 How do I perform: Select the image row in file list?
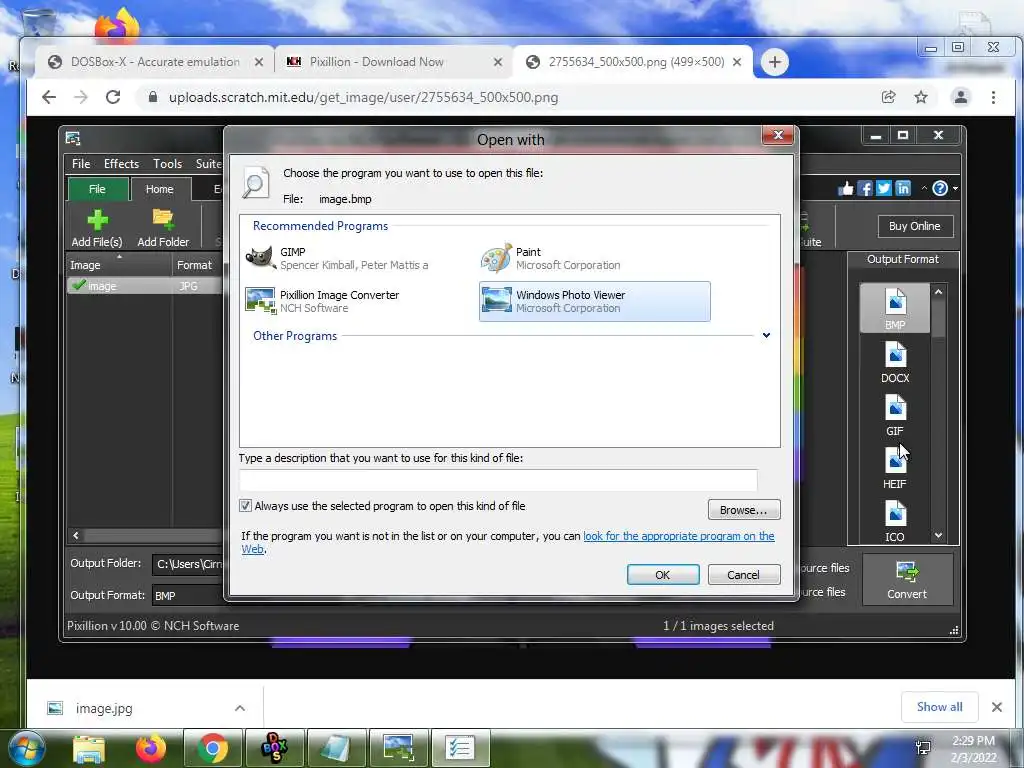point(144,286)
